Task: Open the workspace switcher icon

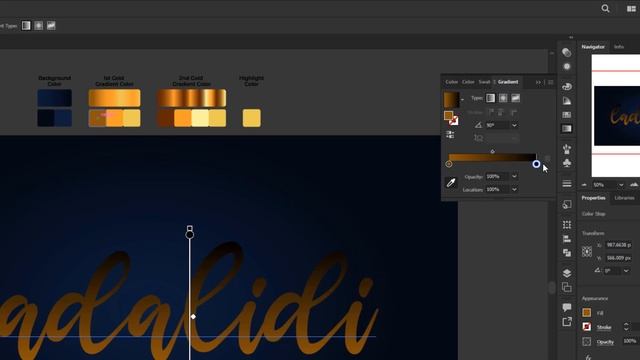Action: click(x=631, y=9)
